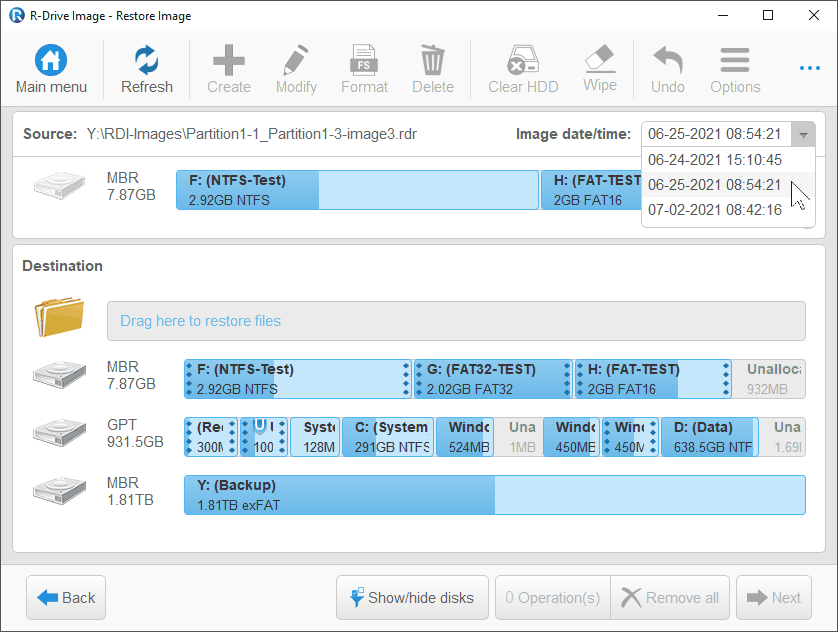This screenshot has height=632, width=838.
Task: Select the 300MB Recovery partition on GPT disk
Action: [211, 437]
